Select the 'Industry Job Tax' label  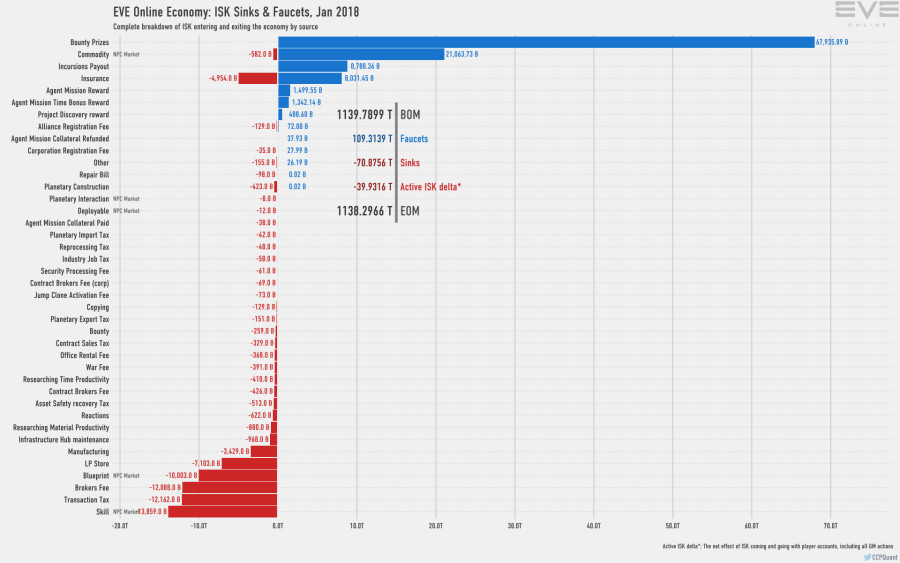[86, 259]
